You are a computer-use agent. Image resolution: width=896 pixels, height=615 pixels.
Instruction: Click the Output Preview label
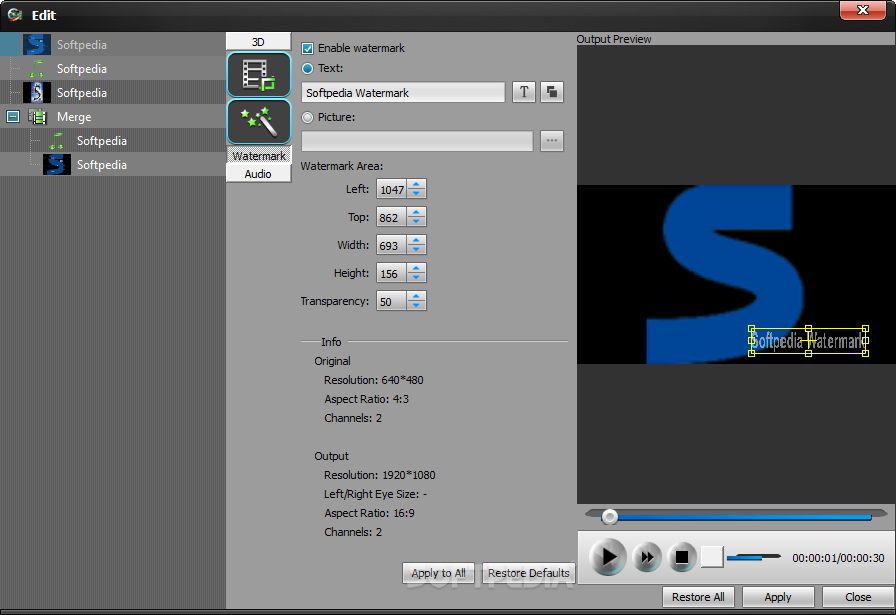click(x=614, y=39)
